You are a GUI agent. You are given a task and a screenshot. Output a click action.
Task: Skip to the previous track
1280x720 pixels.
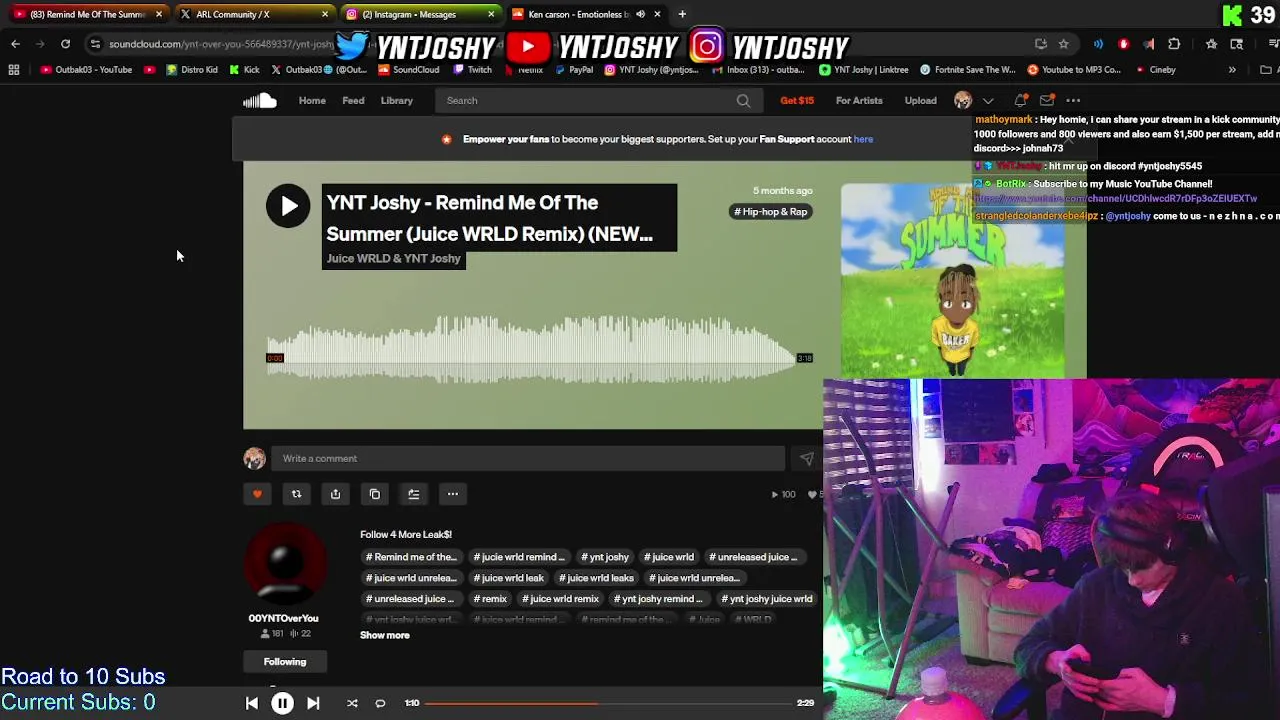click(x=252, y=703)
